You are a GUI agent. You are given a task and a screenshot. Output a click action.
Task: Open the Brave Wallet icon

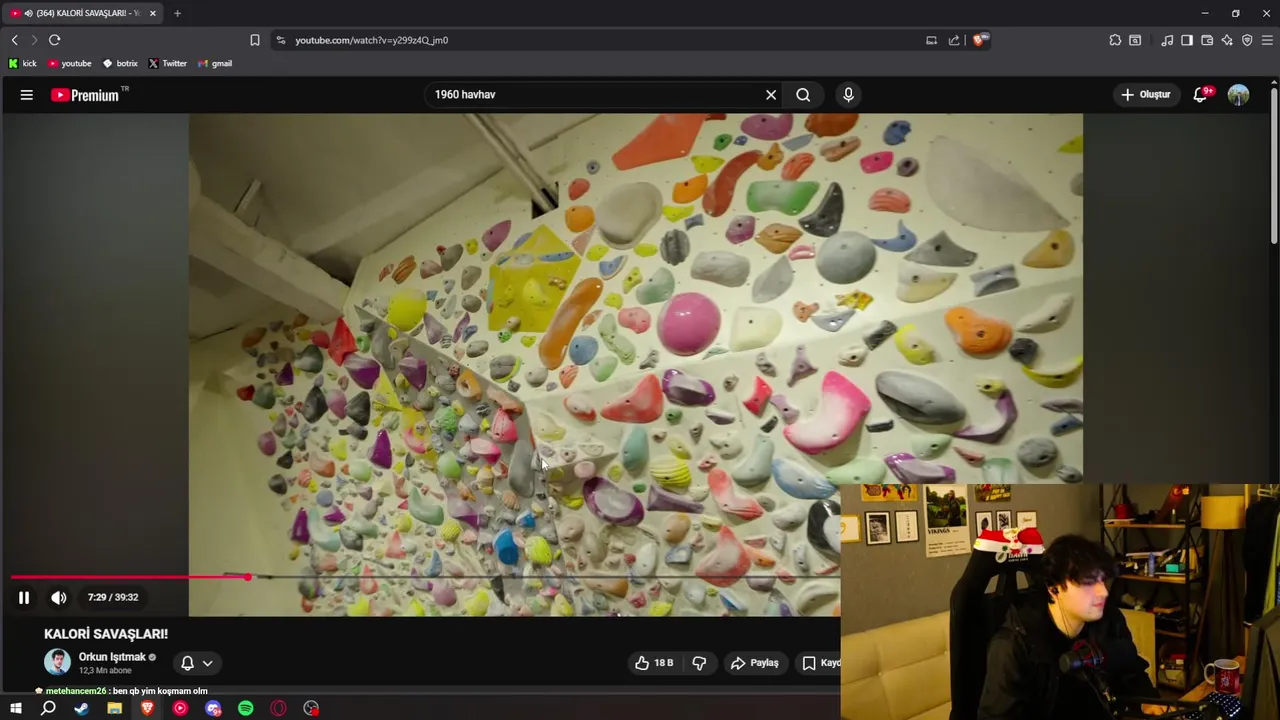[x=1207, y=40]
